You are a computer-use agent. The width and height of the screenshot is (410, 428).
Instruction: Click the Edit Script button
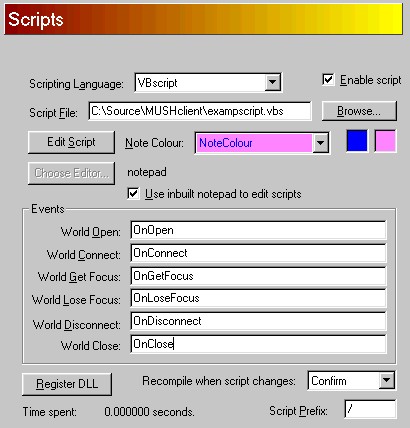71,142
